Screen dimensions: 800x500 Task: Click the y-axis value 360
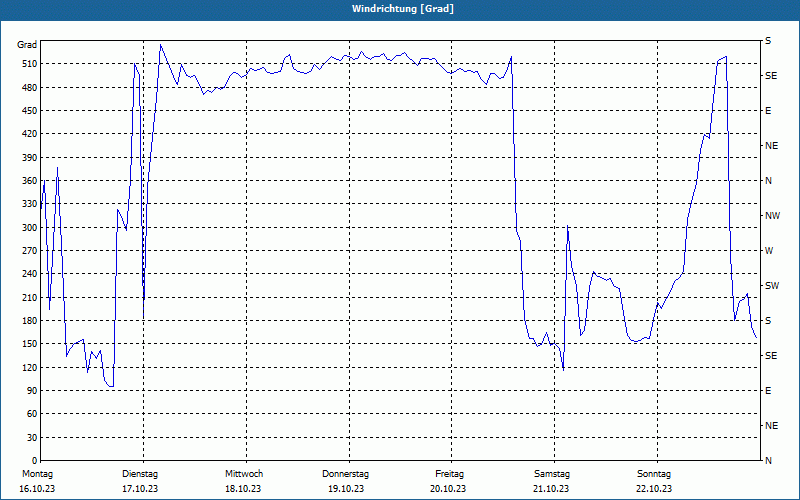(29, 181)
